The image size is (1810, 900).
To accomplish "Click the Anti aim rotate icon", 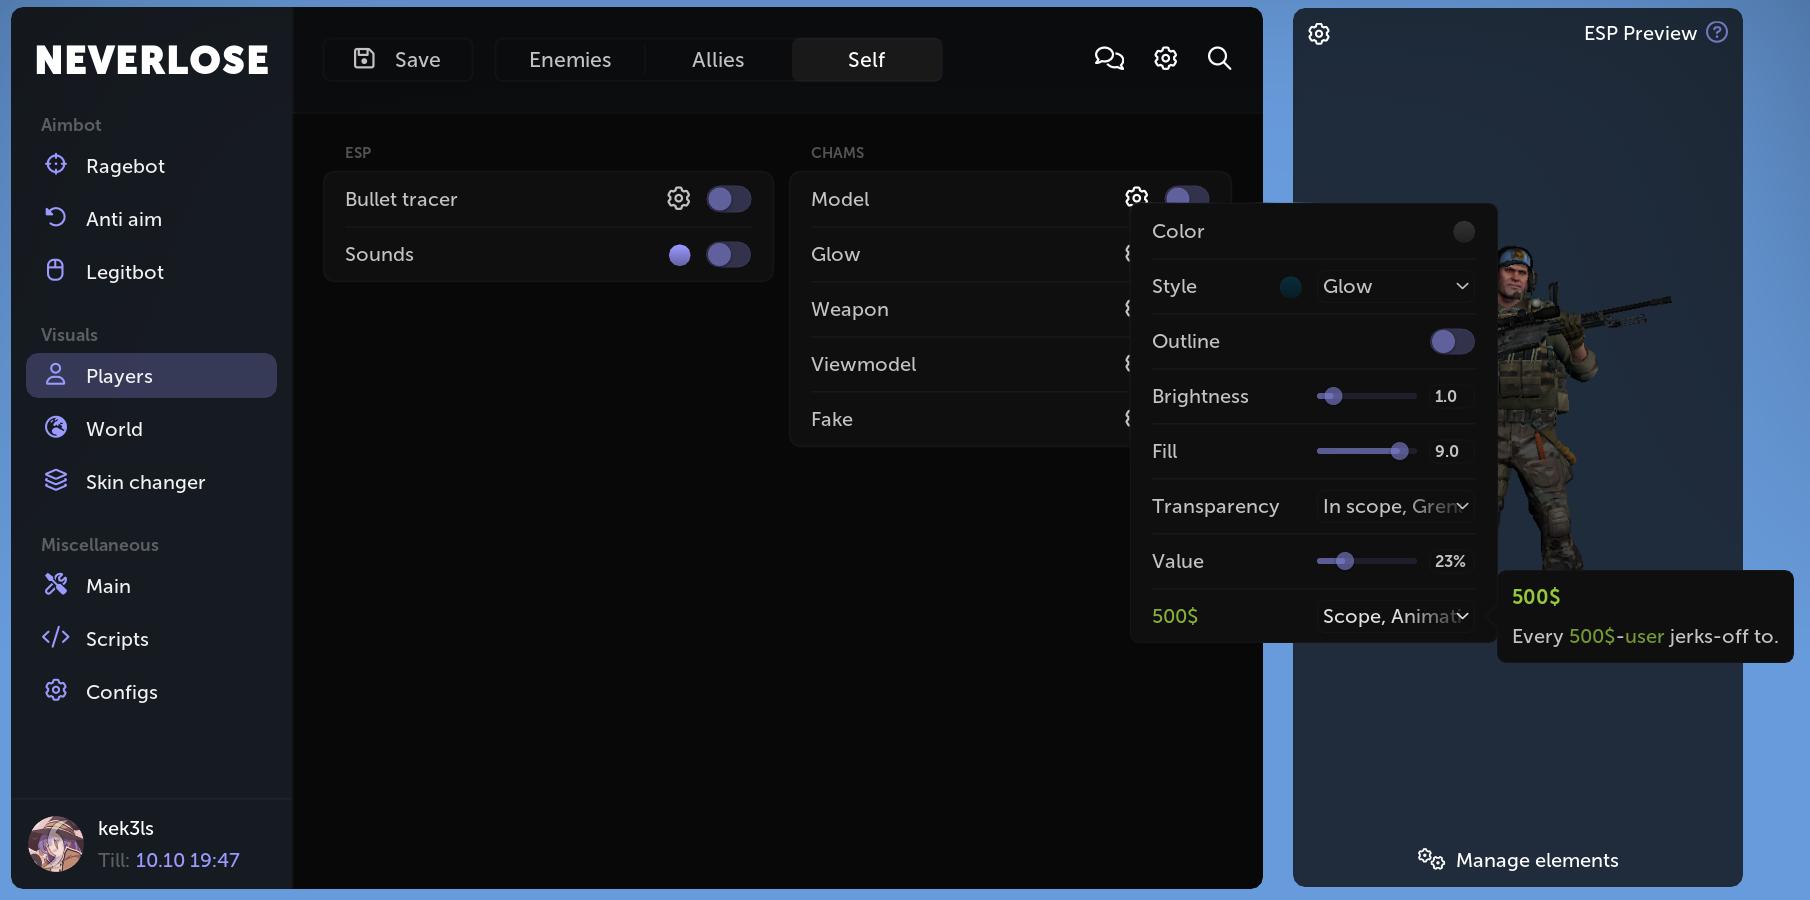I will (56, 217).
